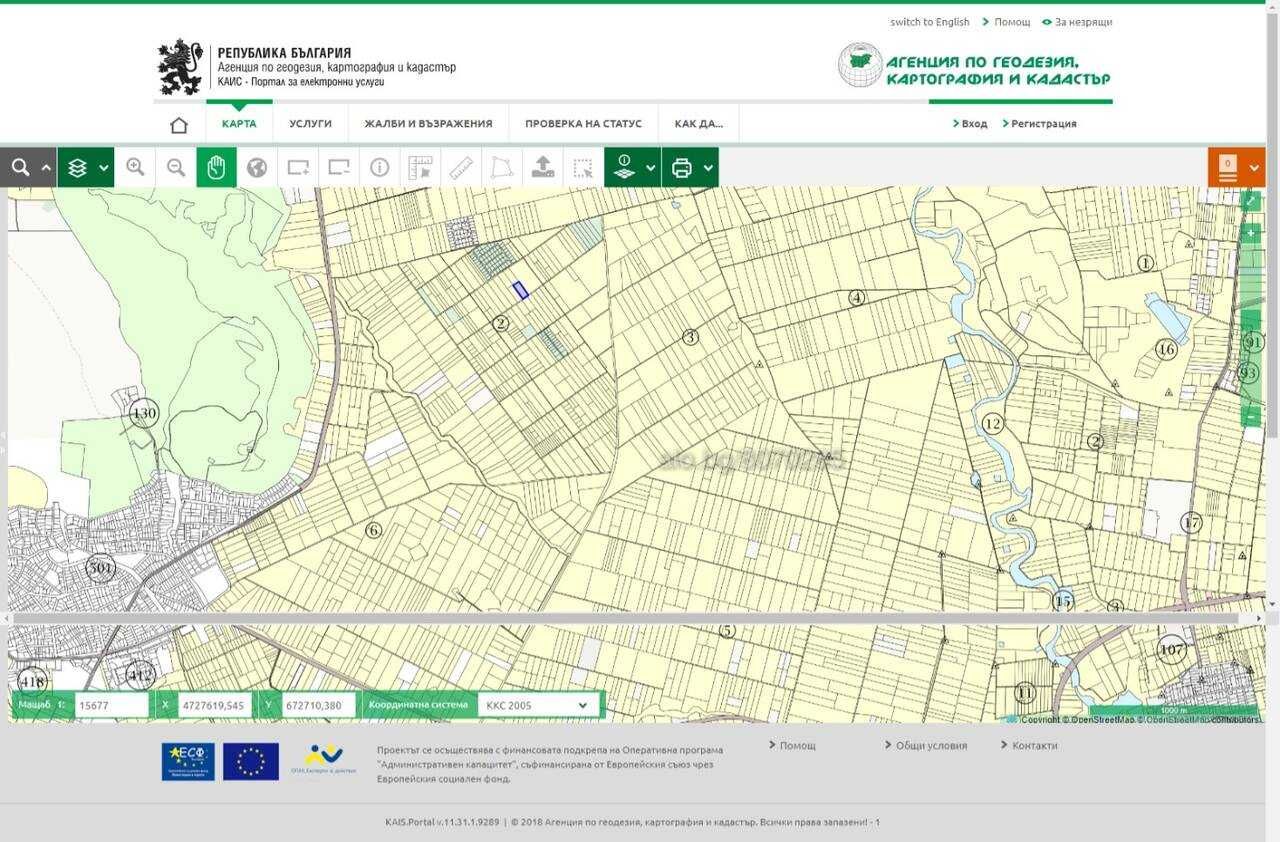Screen dimensions: 1280x842
Task: Select the dashed rectangle selection tool
Action: (583, 168)
